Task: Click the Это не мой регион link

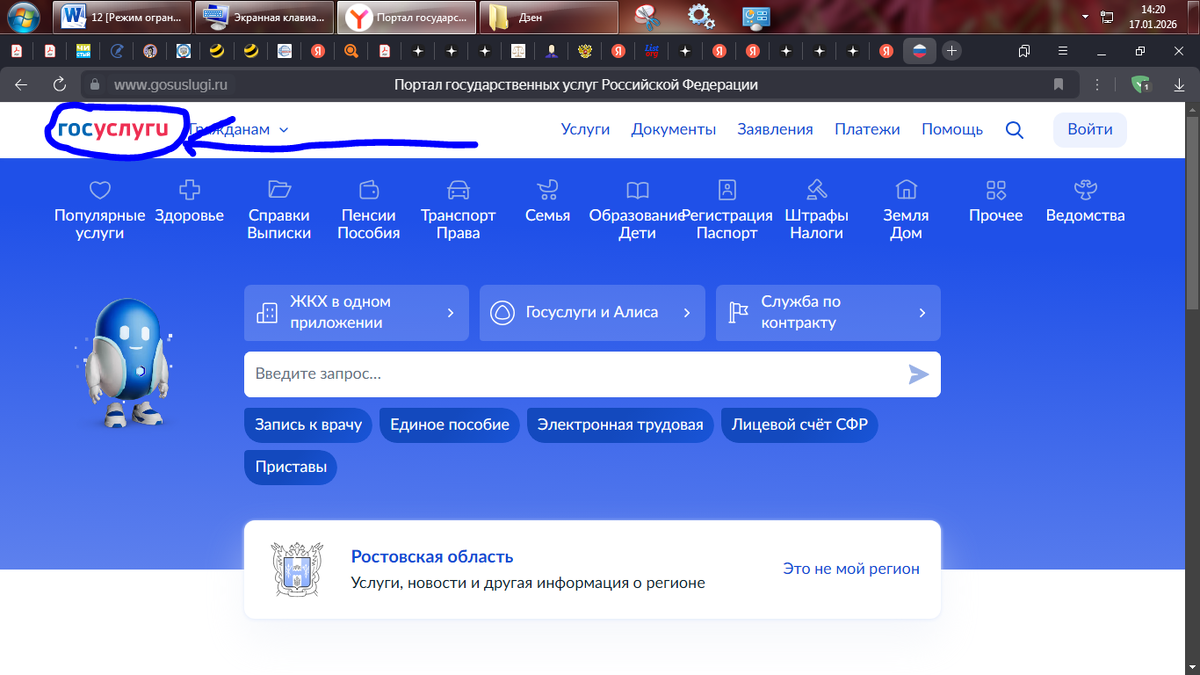Action: pos(851,568)
